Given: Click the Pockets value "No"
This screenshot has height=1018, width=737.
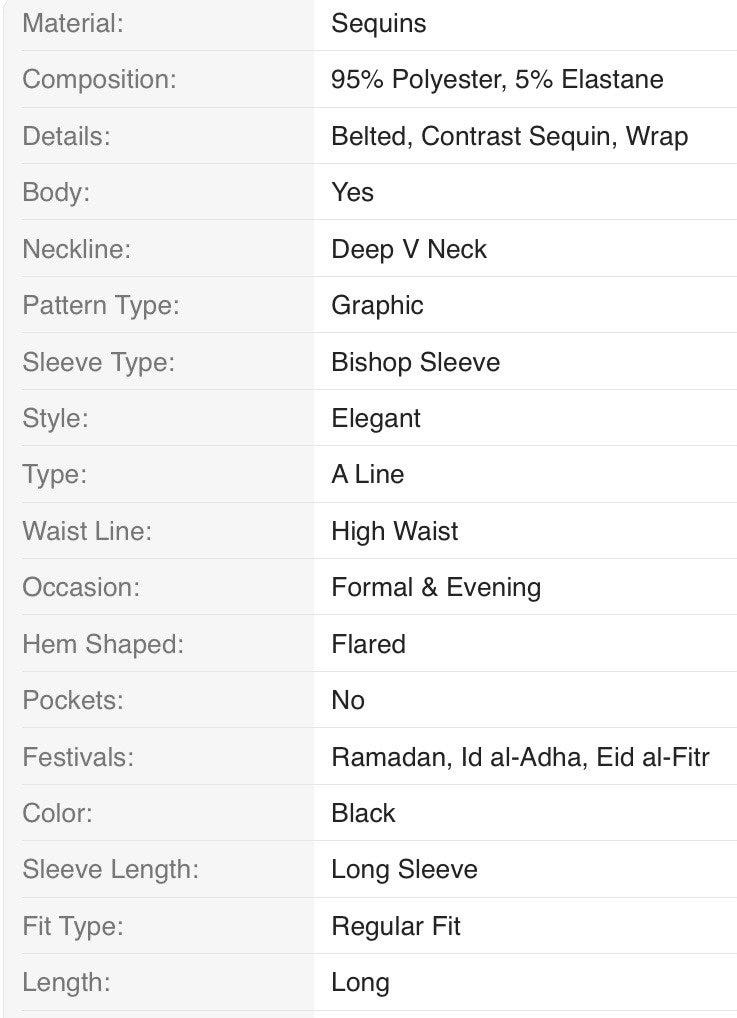Looking at the screenshot, I should pyautogui.click(x=348, y=700).
